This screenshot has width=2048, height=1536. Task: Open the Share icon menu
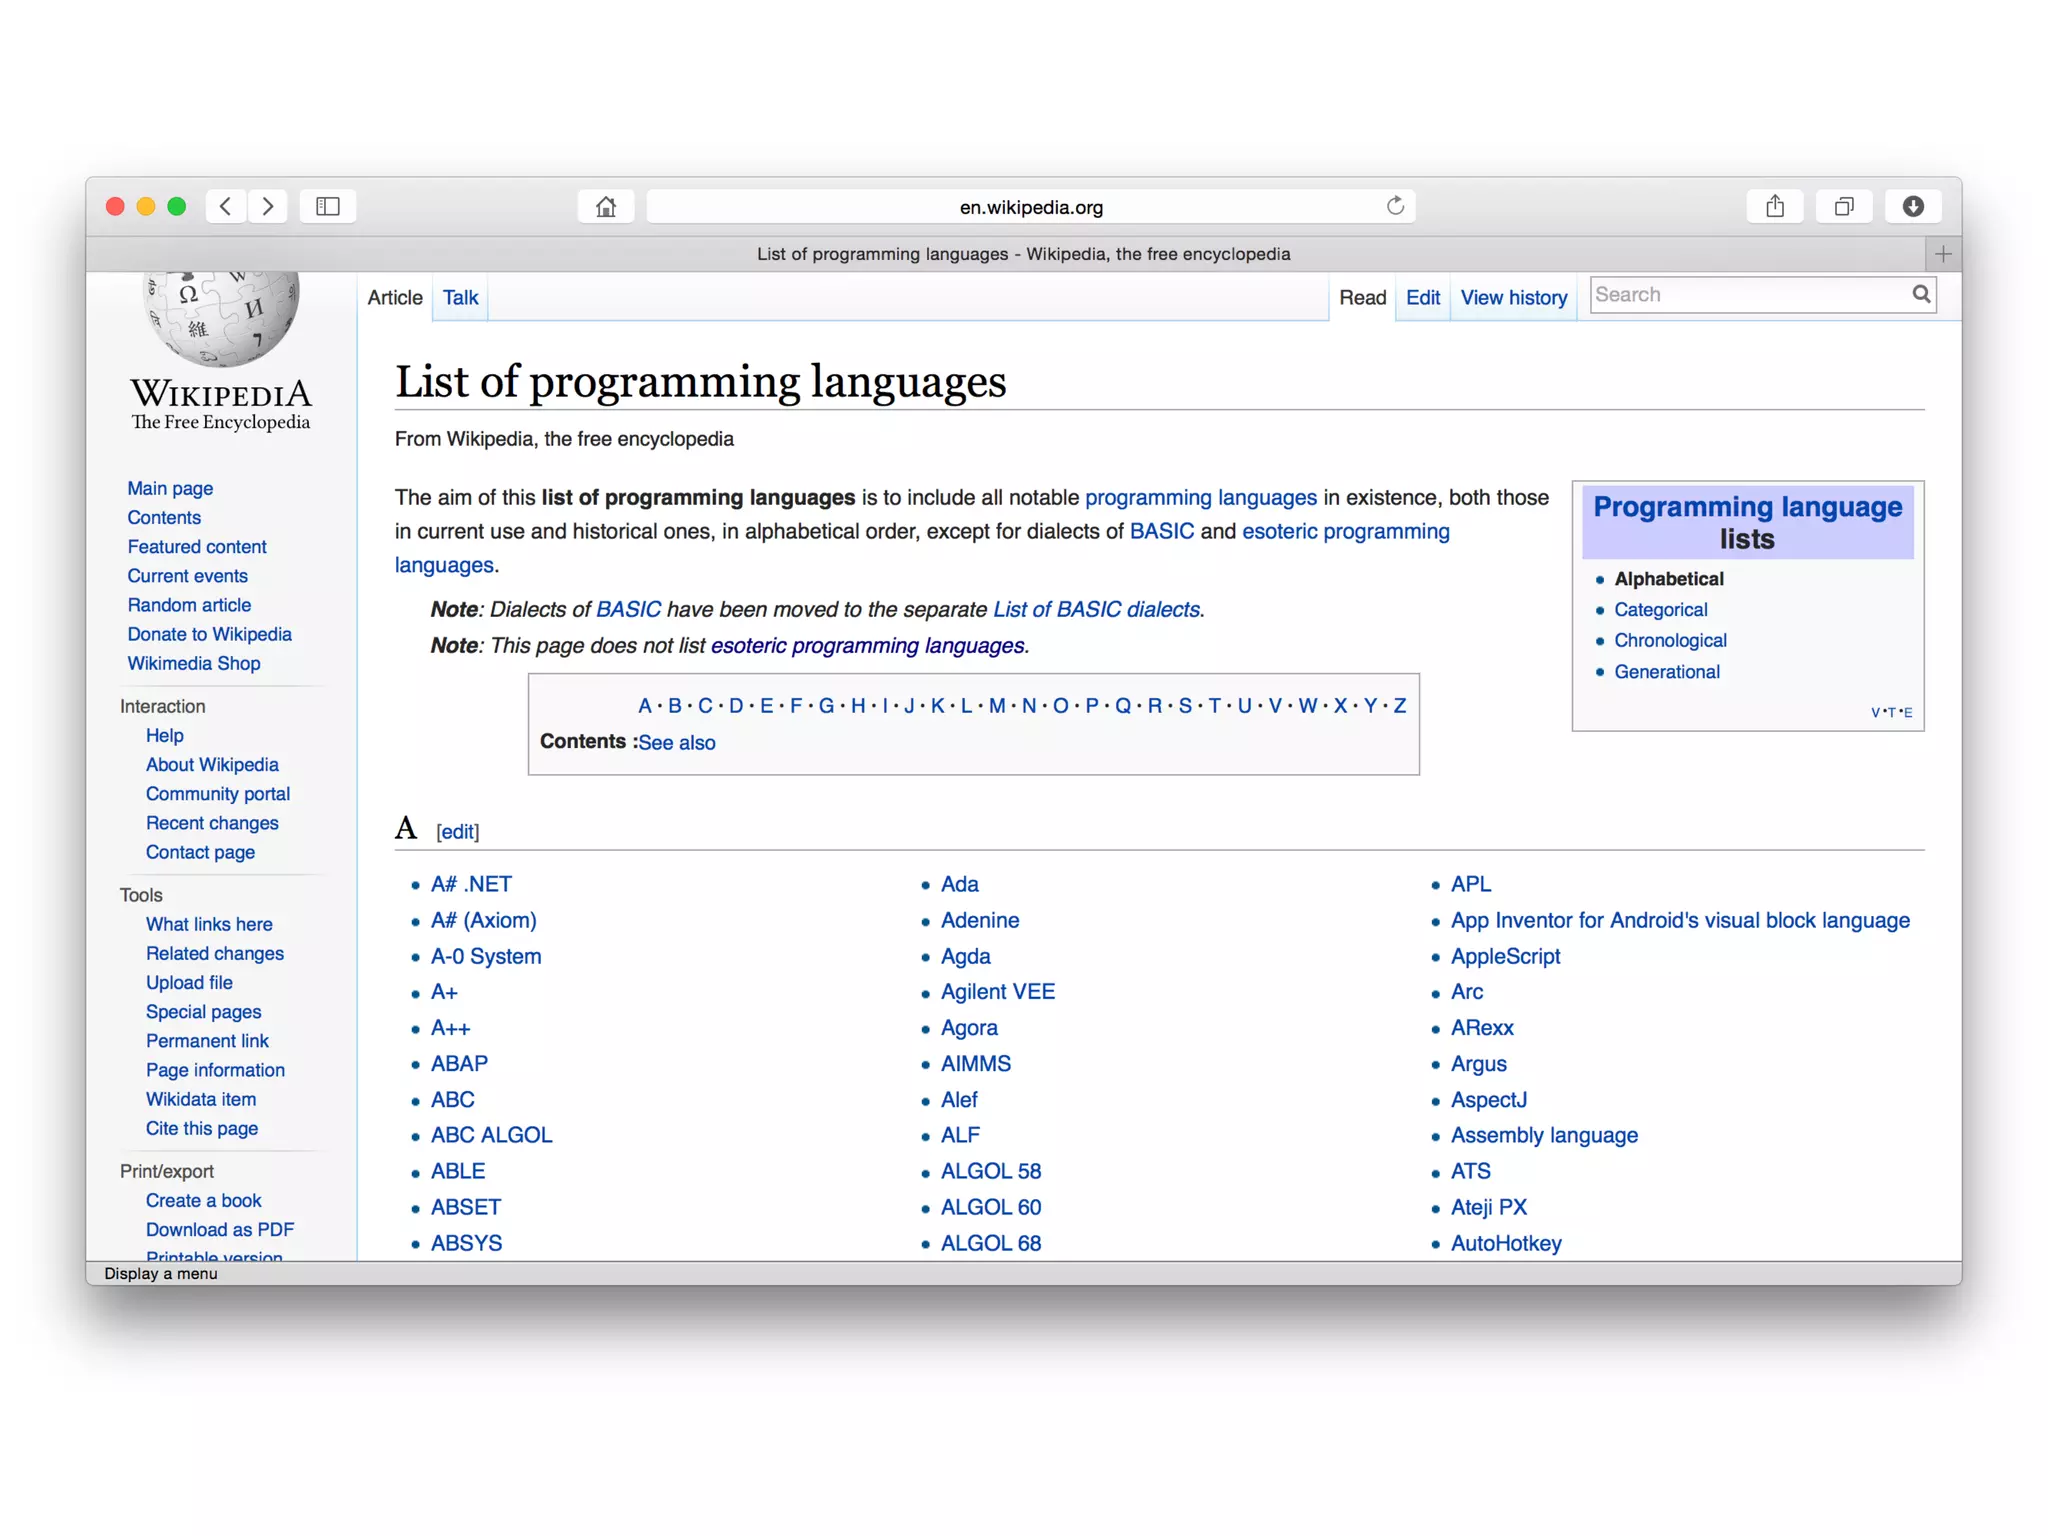1775,206
